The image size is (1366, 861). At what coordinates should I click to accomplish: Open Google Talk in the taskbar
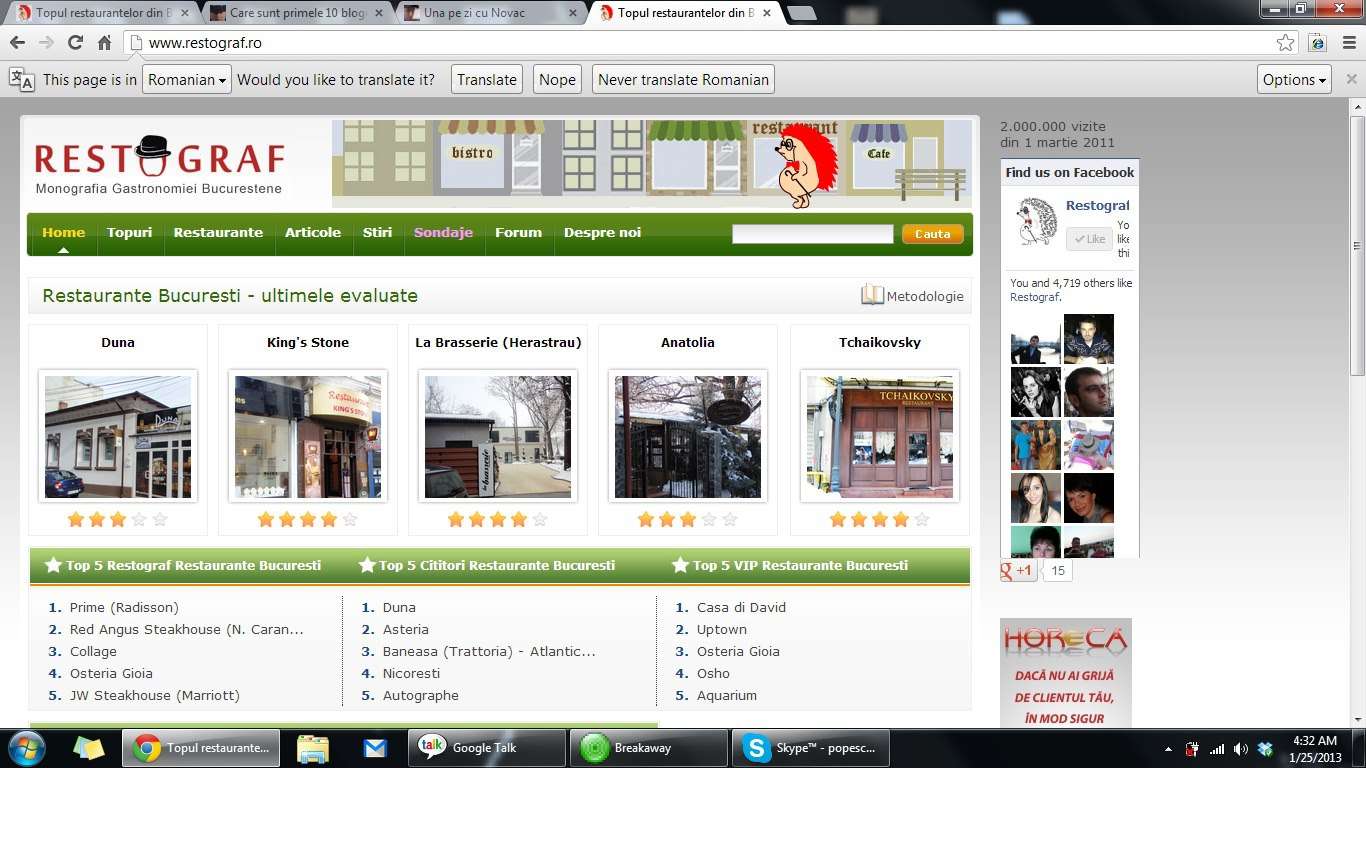[x=486, y=748]
